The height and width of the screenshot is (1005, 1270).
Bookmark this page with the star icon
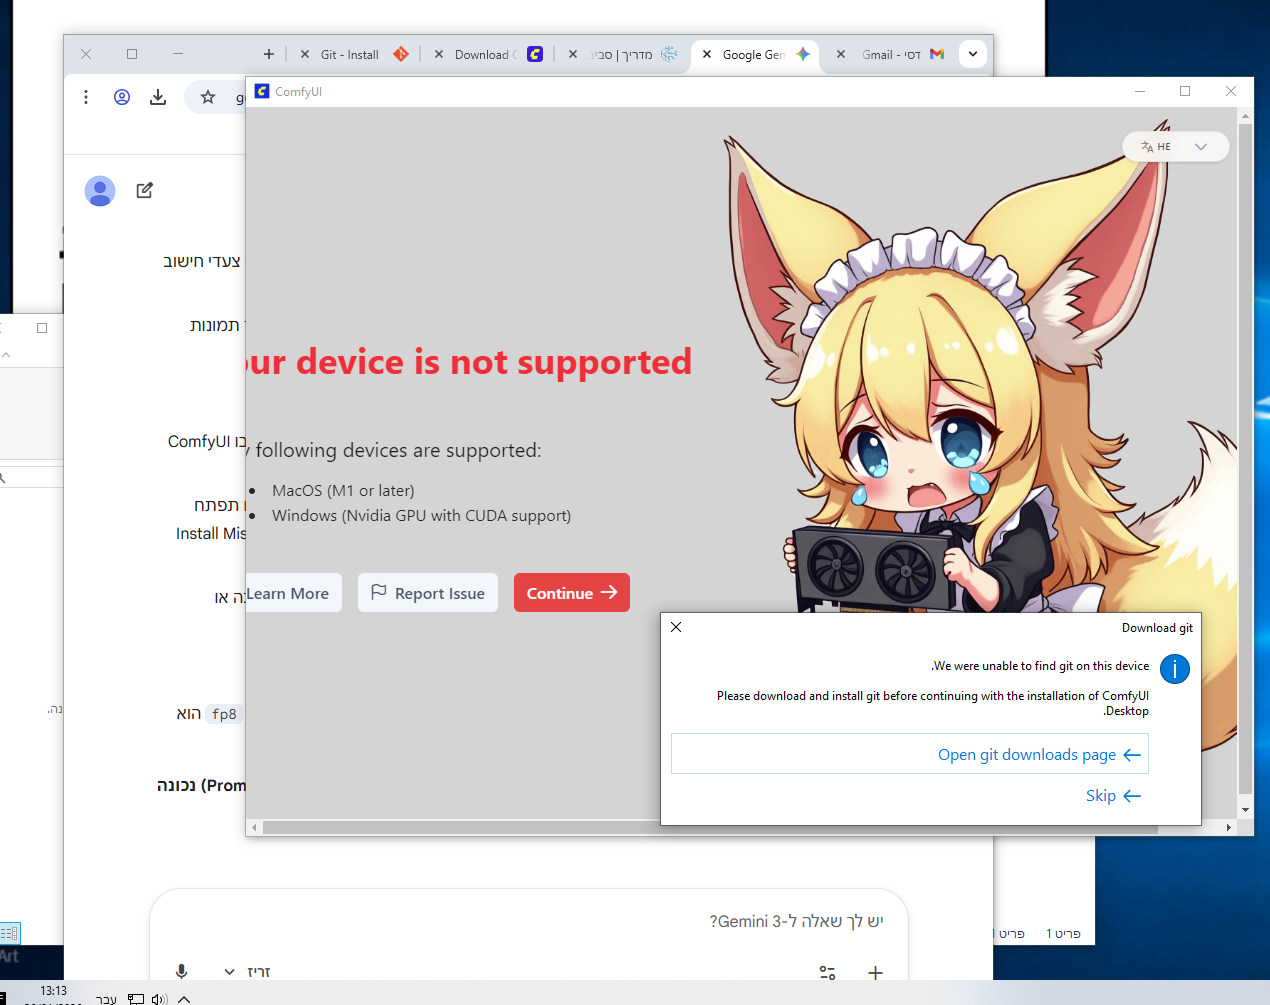pyautogui.click(x=208, y=97)
